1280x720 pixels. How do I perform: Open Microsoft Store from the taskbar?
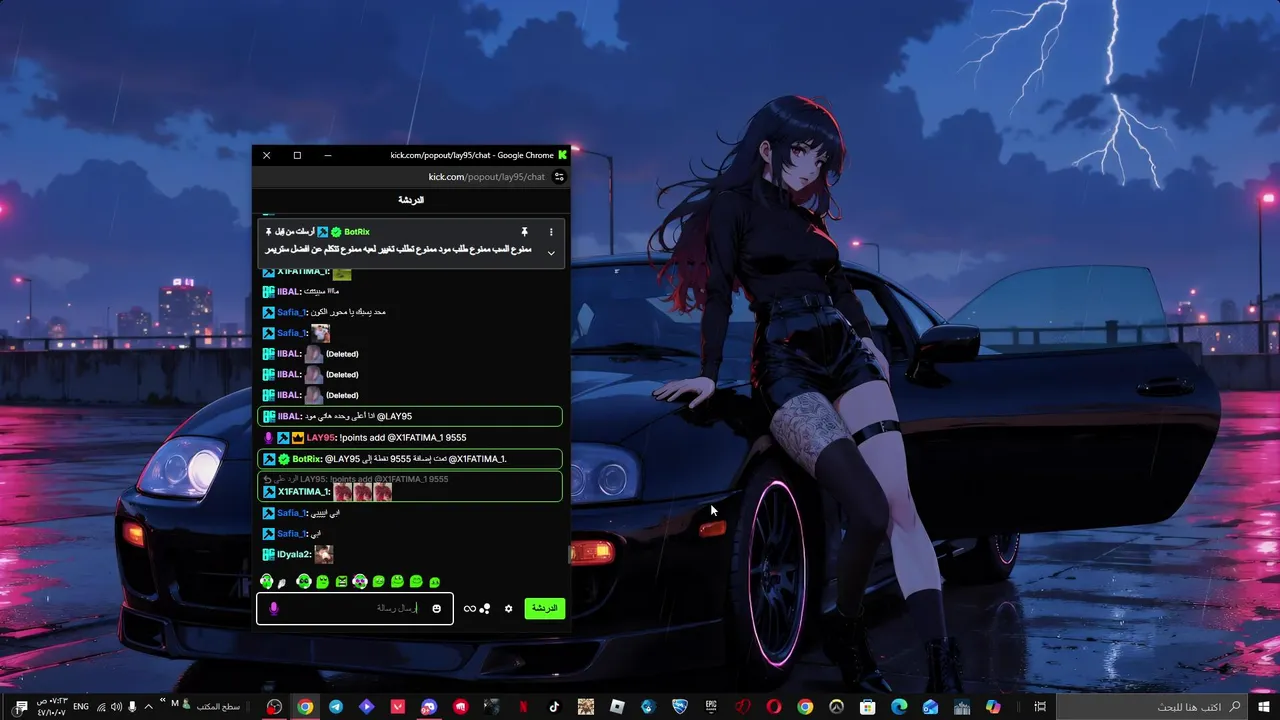868,707
